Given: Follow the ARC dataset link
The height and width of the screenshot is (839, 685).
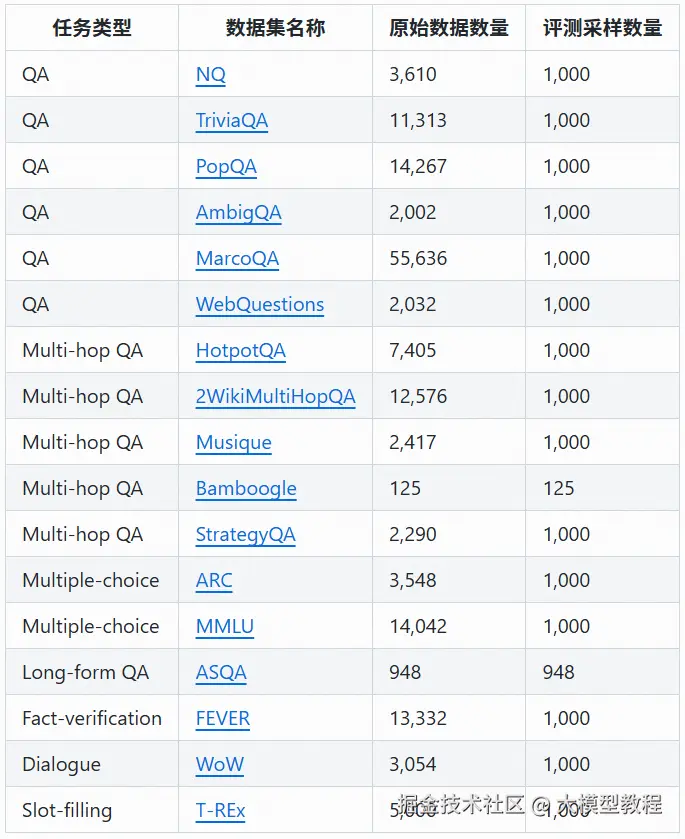Looking at the screenshot, I should click(x=214, y=581).
